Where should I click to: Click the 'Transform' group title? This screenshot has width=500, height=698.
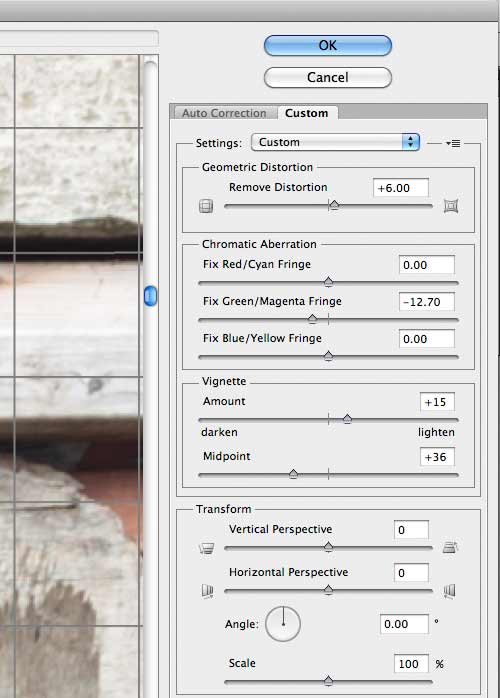224,509
